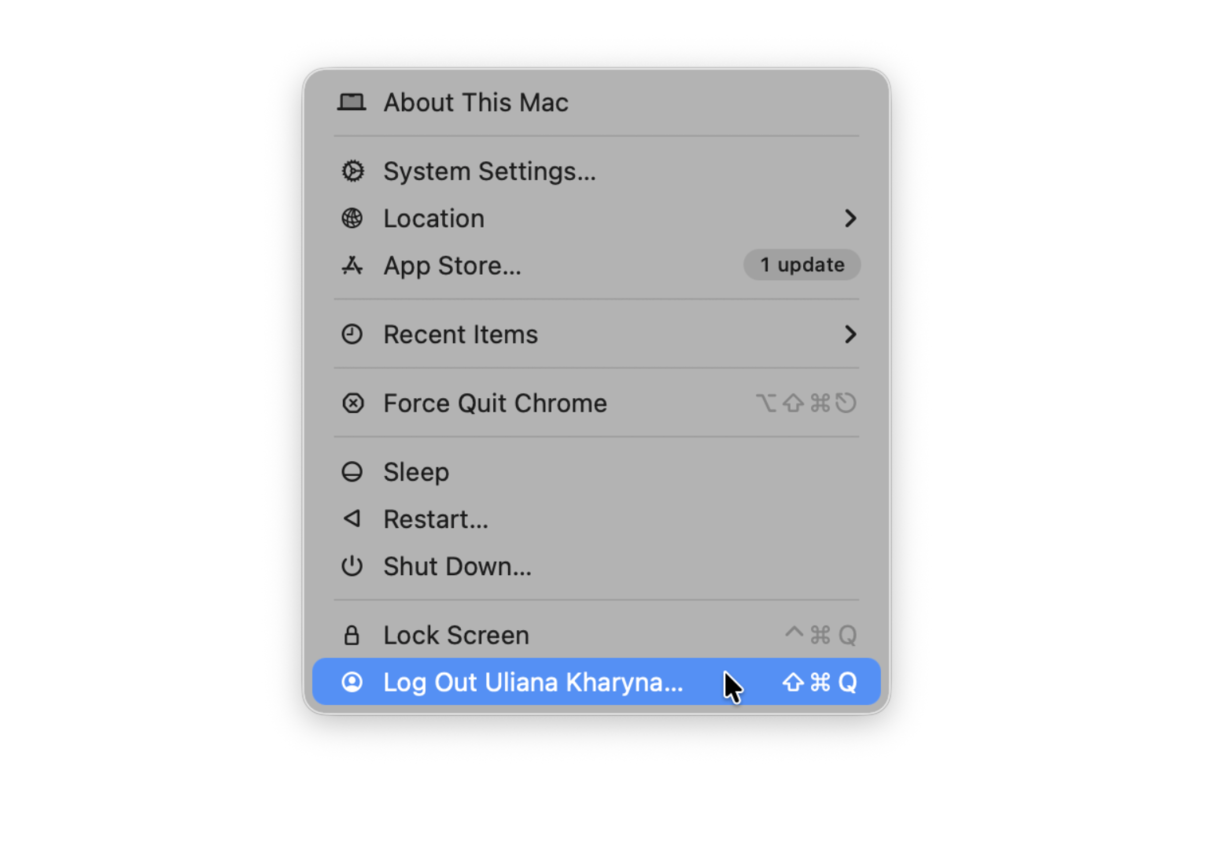Choose Sleep to put the Mac to sleep

coord(416,471)
